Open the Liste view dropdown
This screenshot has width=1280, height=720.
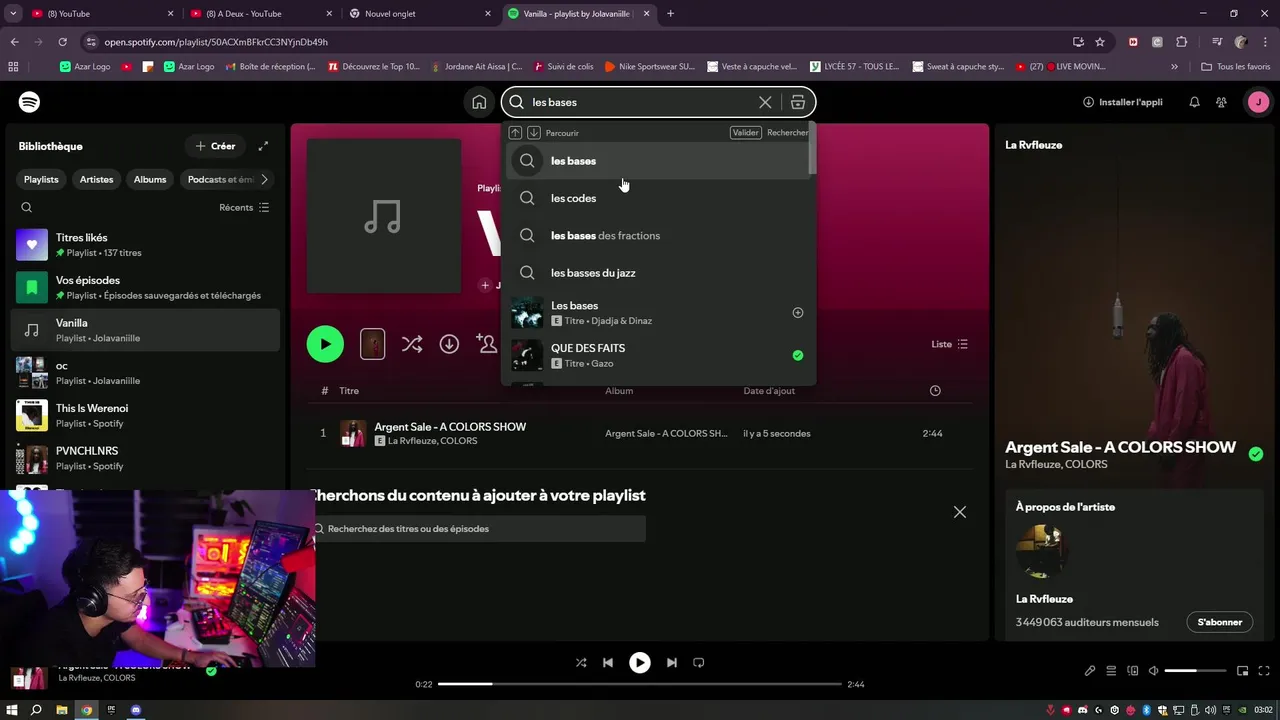coord(950,344)
